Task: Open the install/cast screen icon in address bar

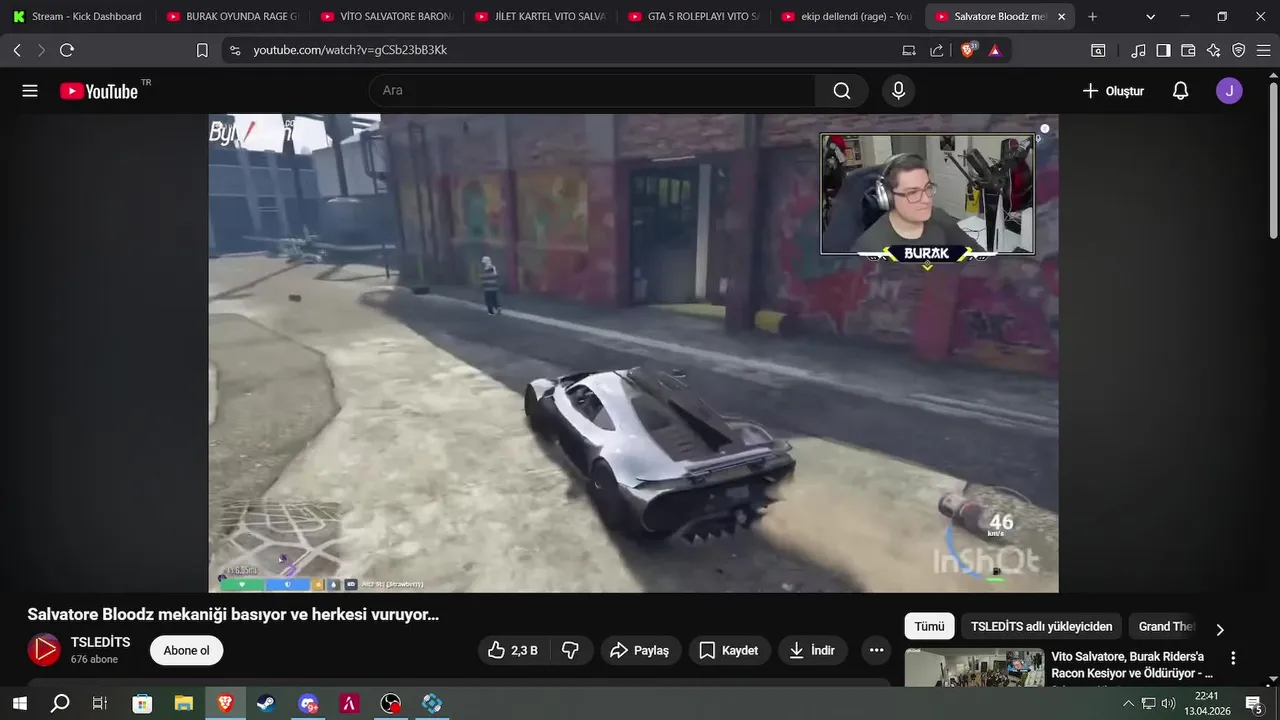Action: [909, 50]
